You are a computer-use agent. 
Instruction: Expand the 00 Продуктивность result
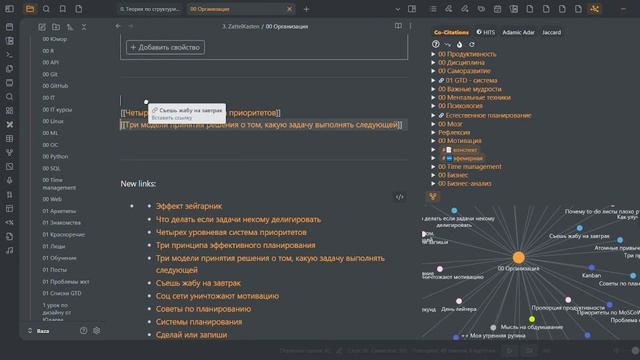click(x=433, y=54)
